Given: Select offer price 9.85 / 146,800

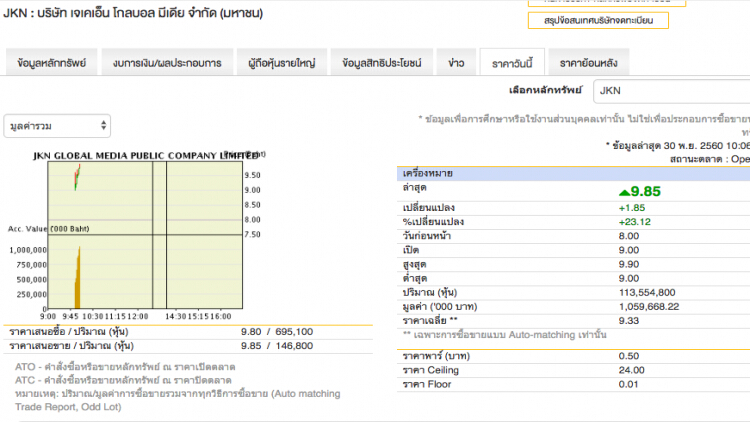Looking at the screenshot, I should click(277, 346).
